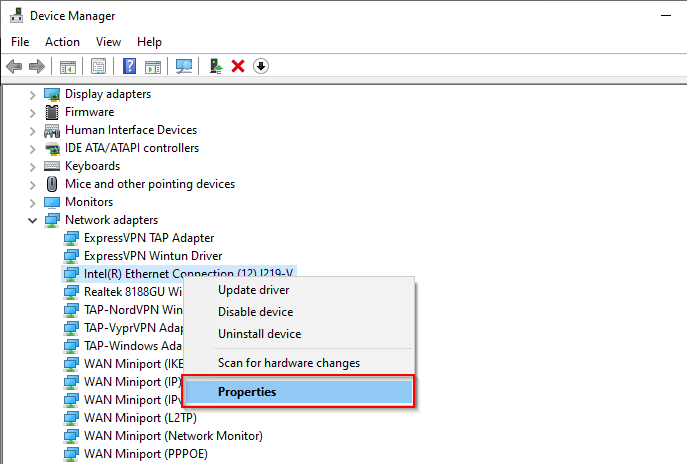Click Scan for hardware changes toolbar icon
Screen dimensions: 687x464
184,66
